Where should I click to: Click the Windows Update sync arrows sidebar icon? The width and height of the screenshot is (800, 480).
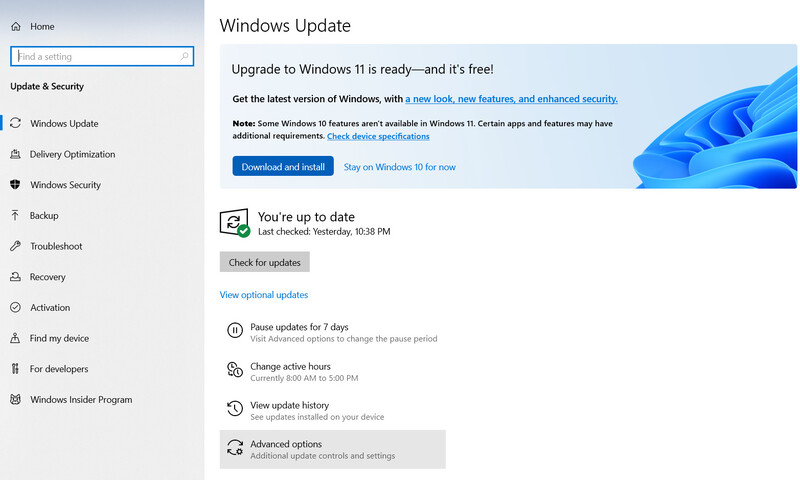[15, 123]
